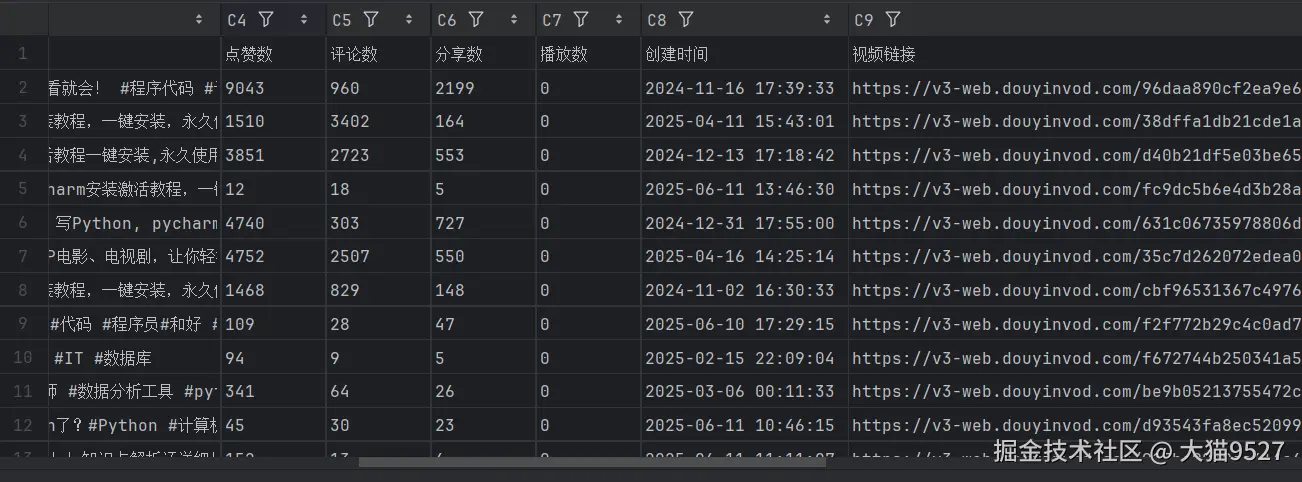Open the C9 column filter

[x=893, y=19]
